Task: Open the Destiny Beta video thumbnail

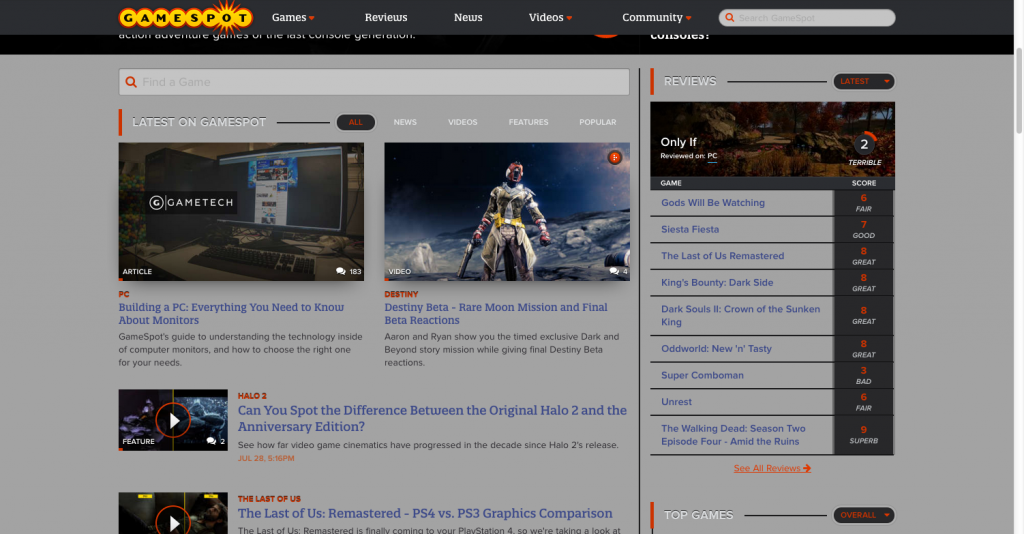Action: point(507,212)
